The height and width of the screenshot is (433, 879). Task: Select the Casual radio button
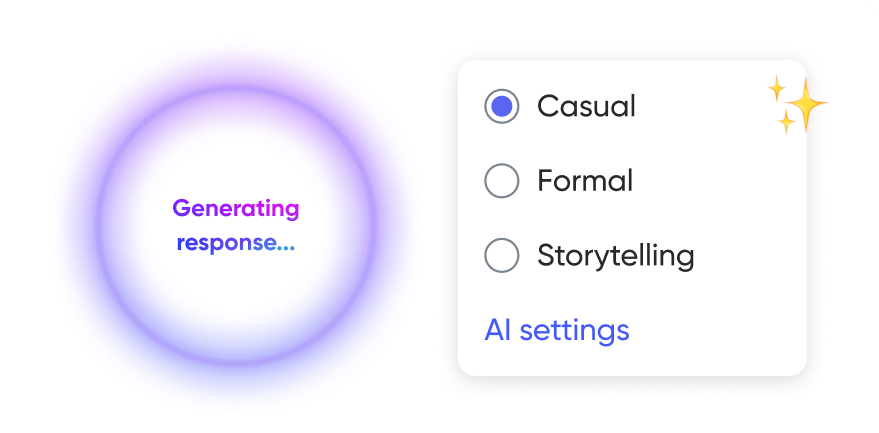[x=501, y=106]
